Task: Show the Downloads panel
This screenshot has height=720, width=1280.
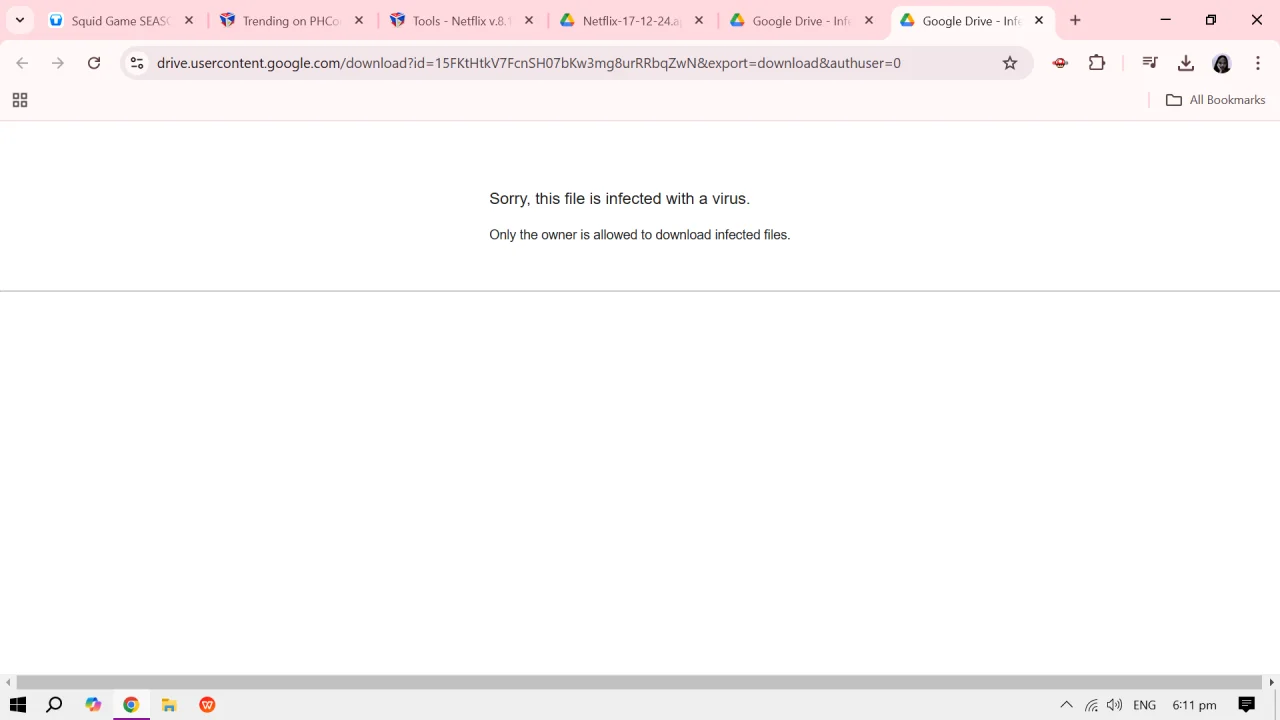Action: point(1186,63)
